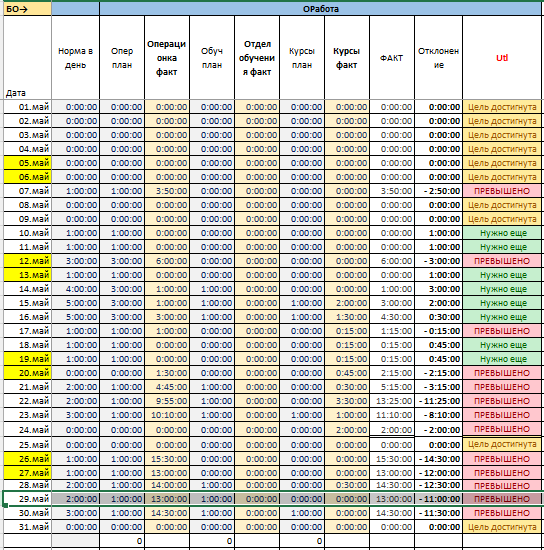The height and width of the screenshot is (550, 544).
Task: Select the yellow 19.май date cell
Action: (x=27, y=359)
